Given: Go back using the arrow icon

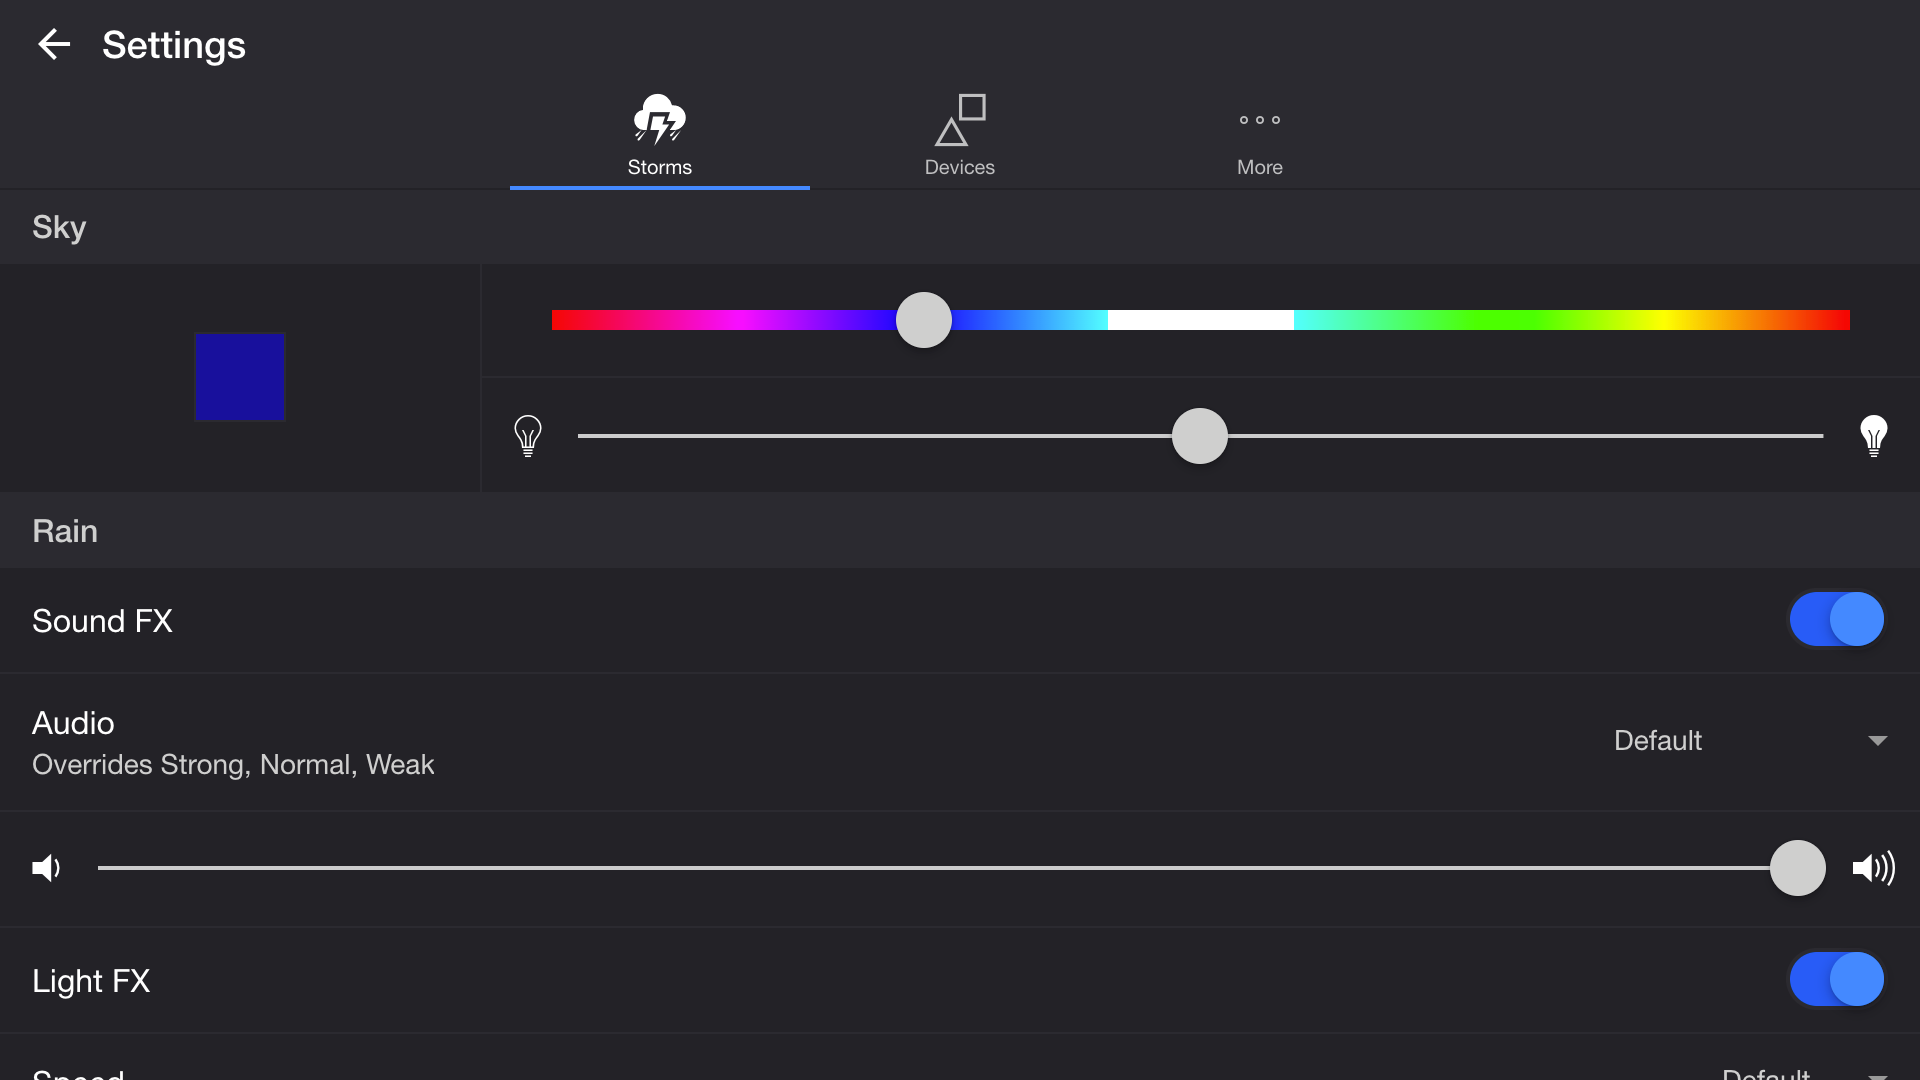Looking at the screenshot, I should tap(54, 44).
